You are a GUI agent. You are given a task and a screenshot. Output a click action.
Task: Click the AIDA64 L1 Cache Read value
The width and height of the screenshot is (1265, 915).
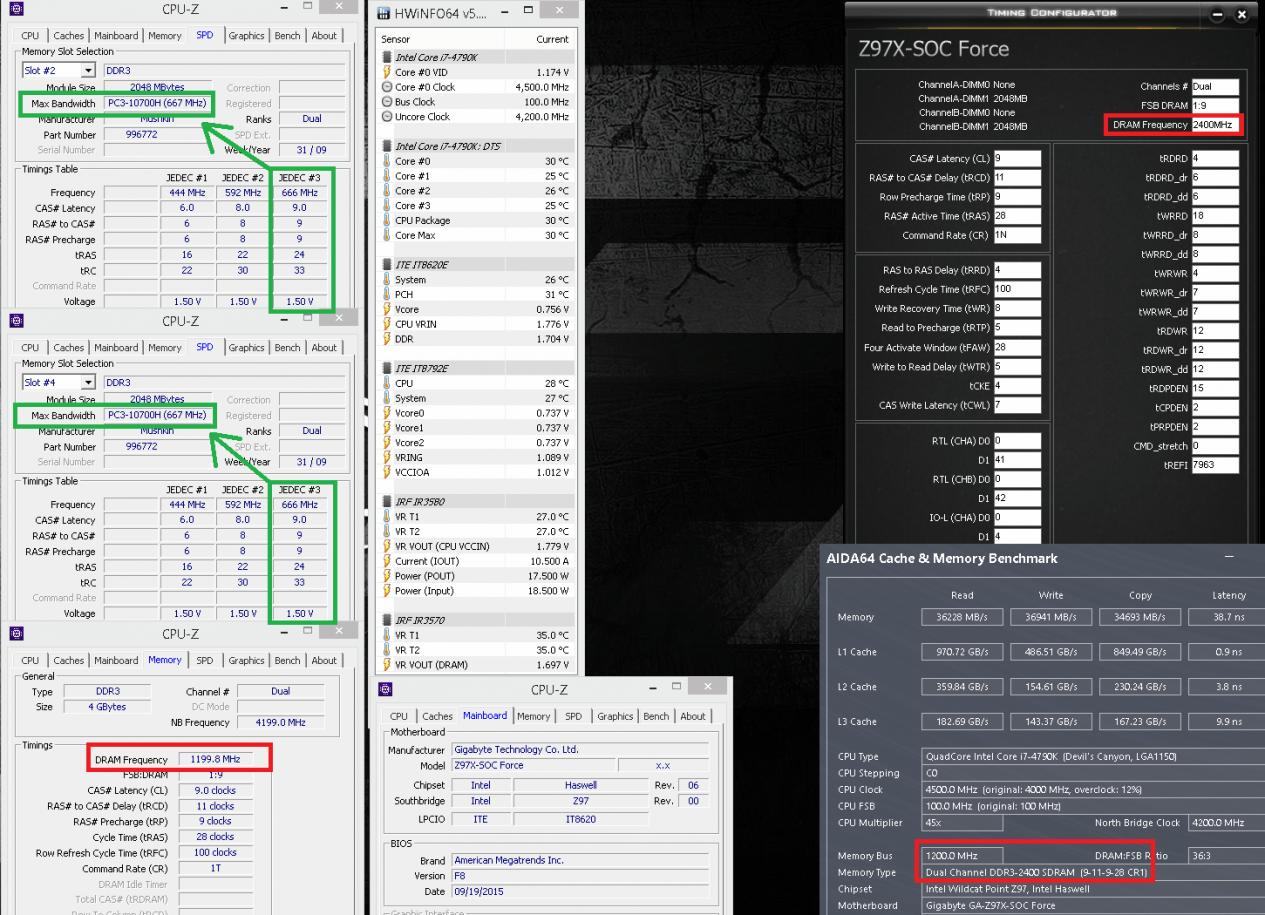(x=960, y=652)
